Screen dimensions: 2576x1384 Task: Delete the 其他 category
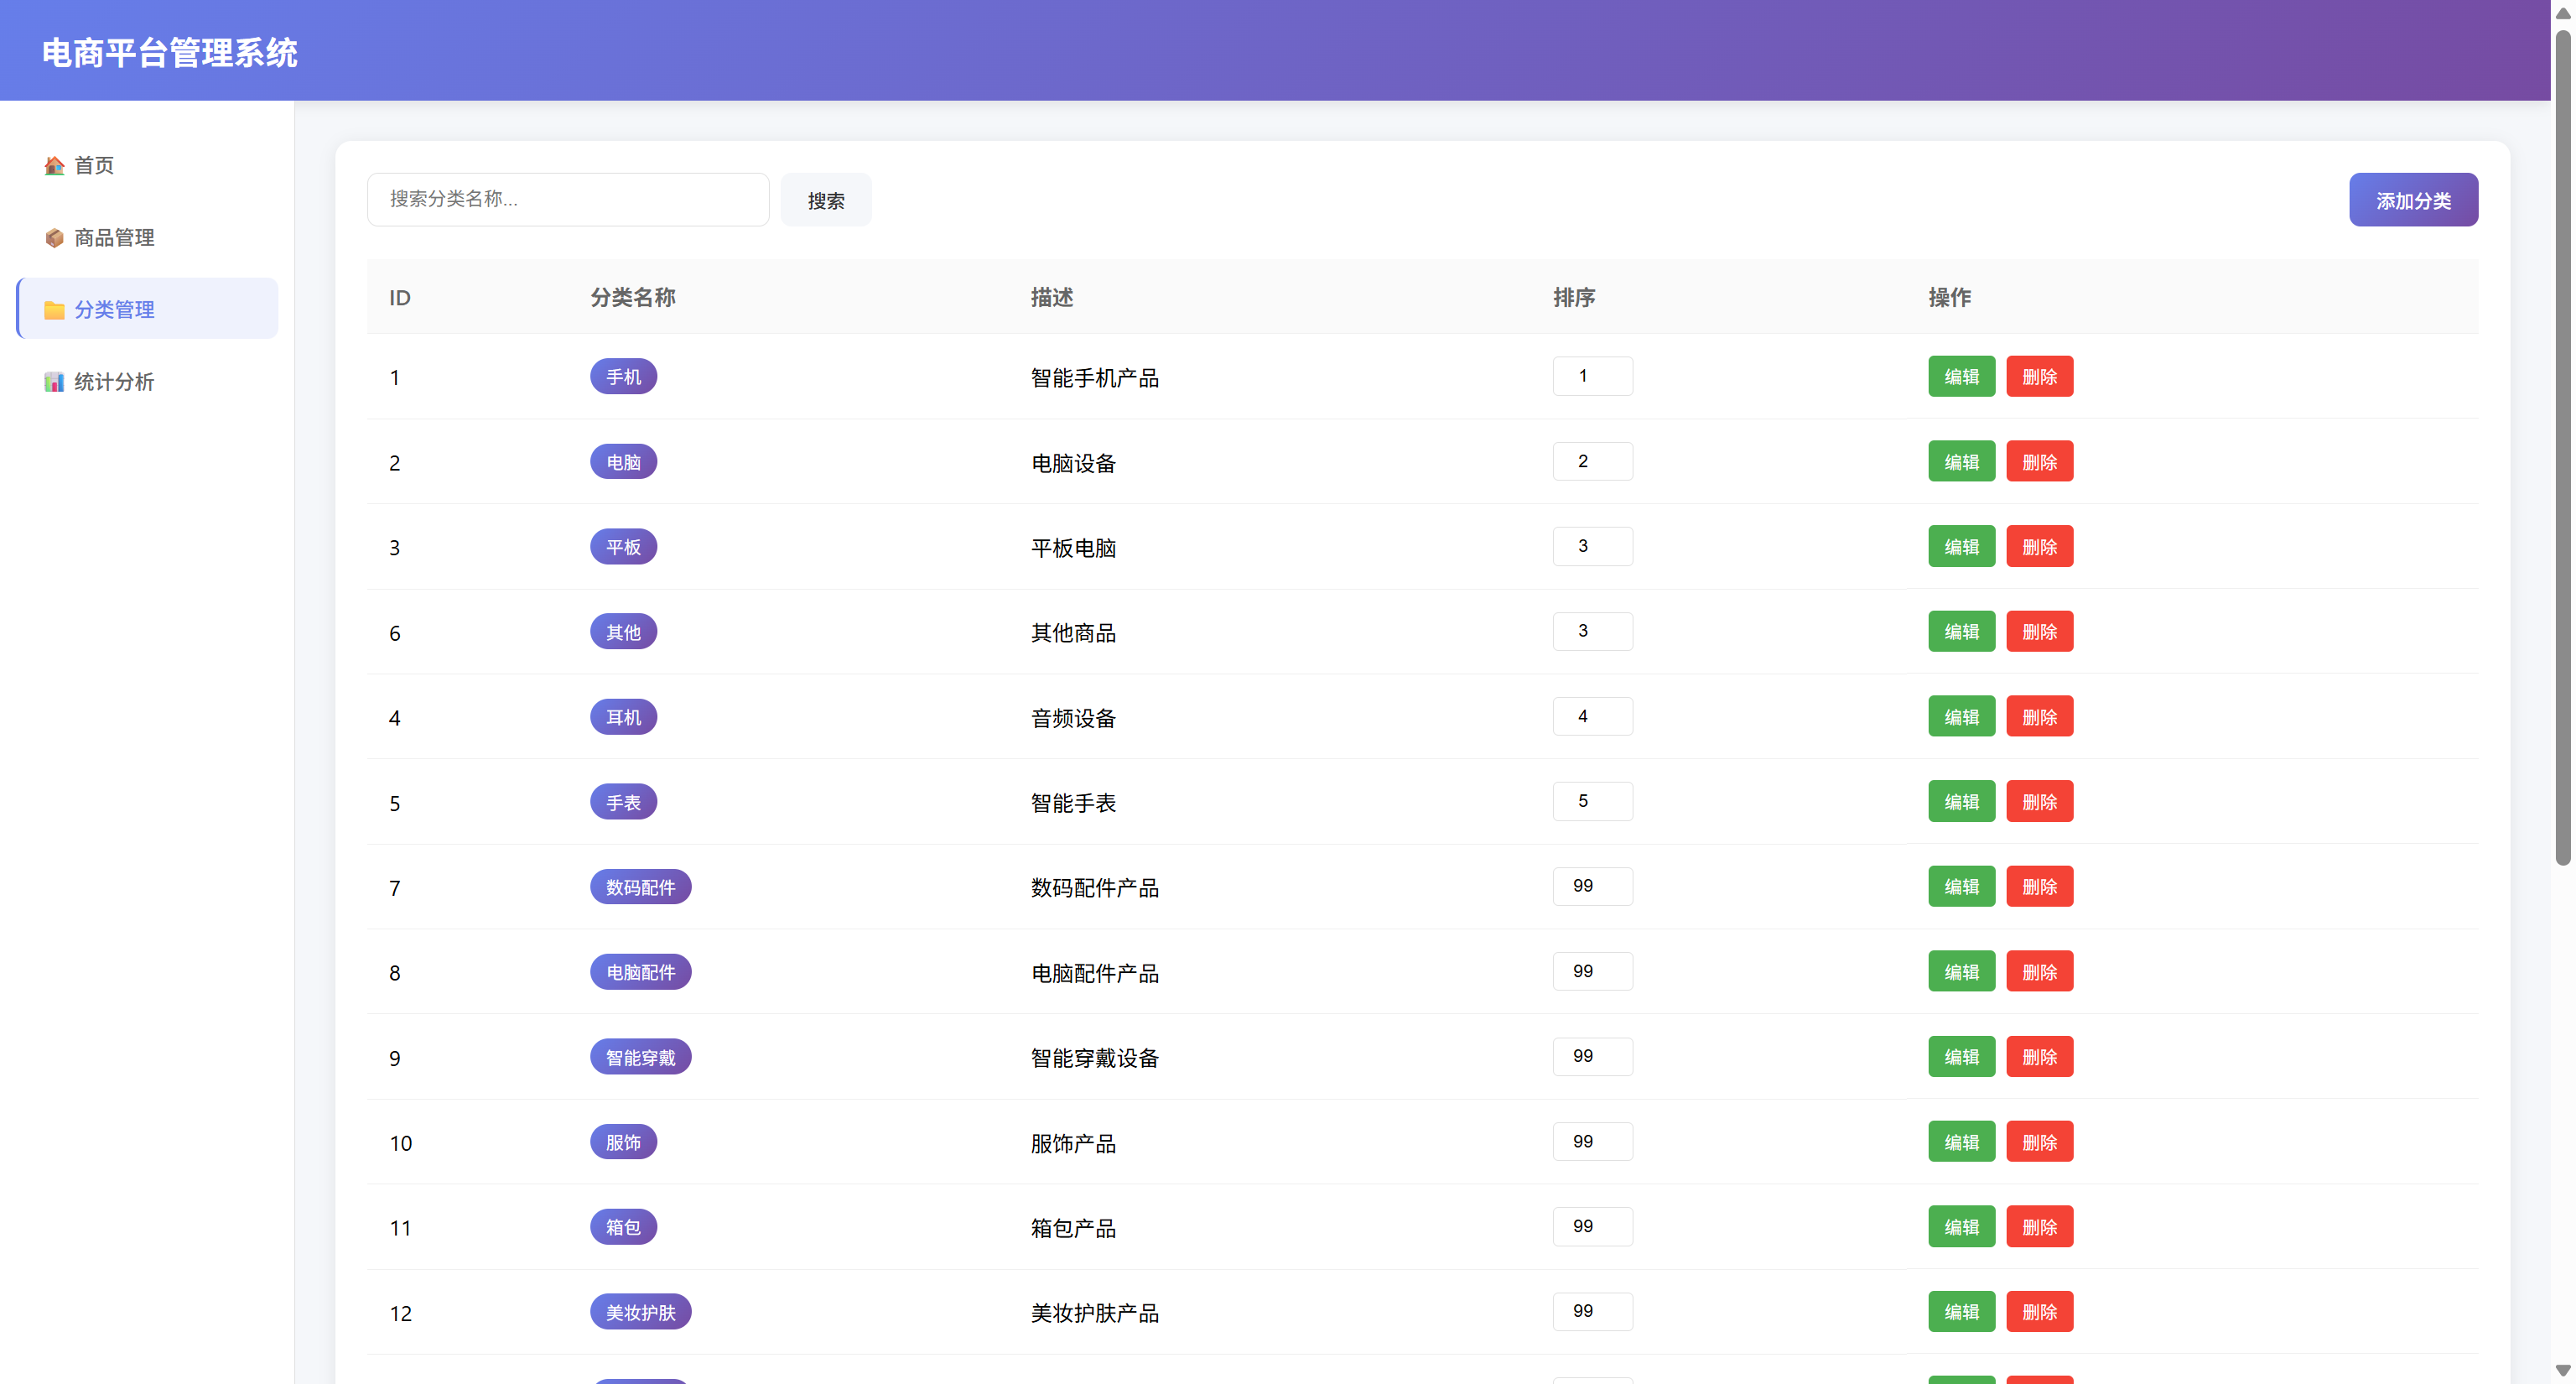[2039, 632]
